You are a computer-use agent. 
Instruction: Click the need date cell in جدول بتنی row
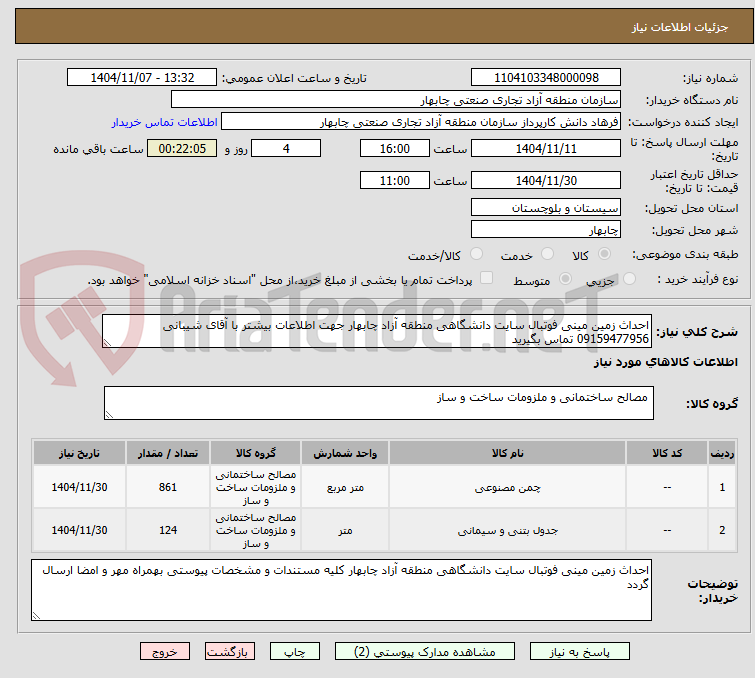[79, 530]
